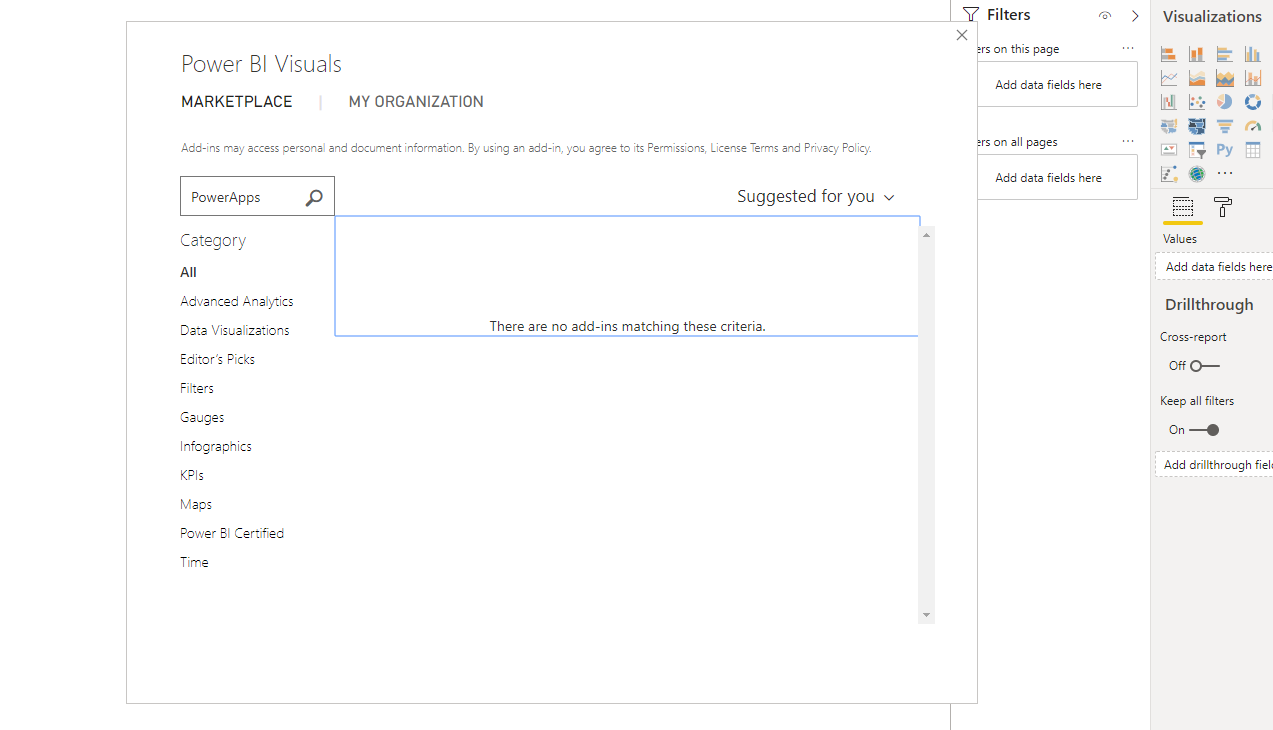Select the line chart visual
This screenshot has height=730, width=1273.
(1169, 78)
